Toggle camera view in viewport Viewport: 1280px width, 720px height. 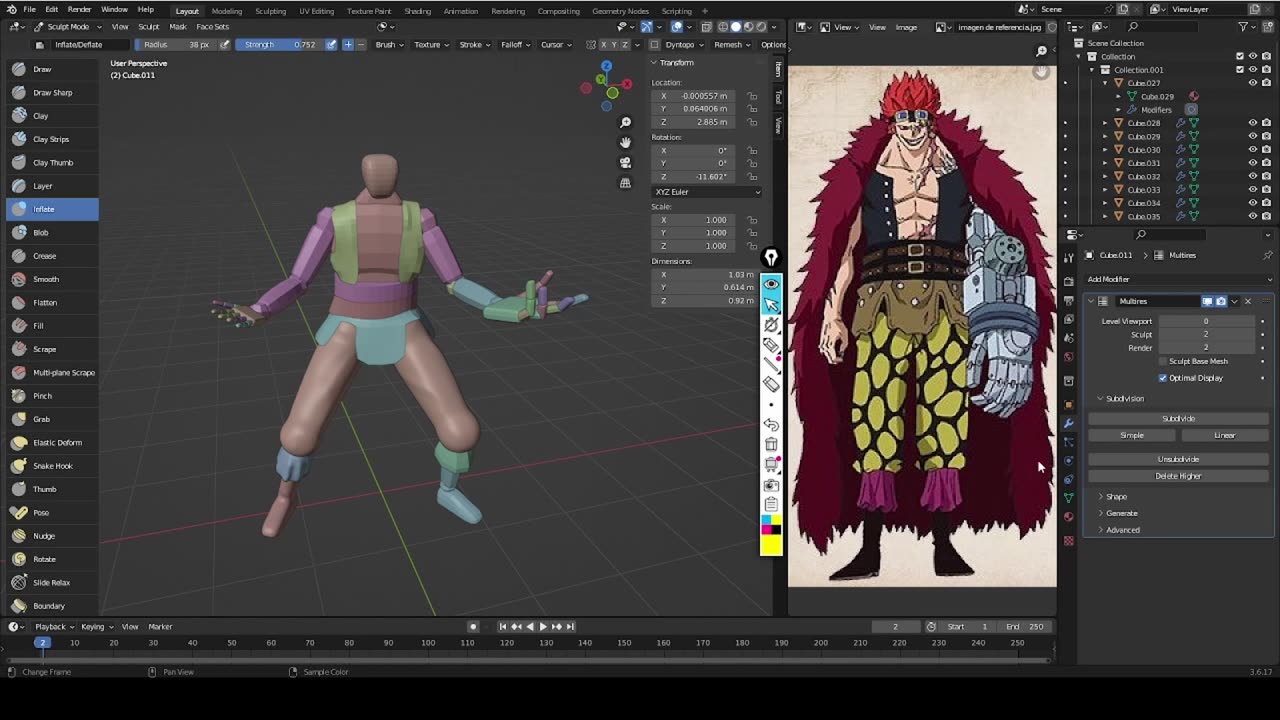[x=625, y=162]
